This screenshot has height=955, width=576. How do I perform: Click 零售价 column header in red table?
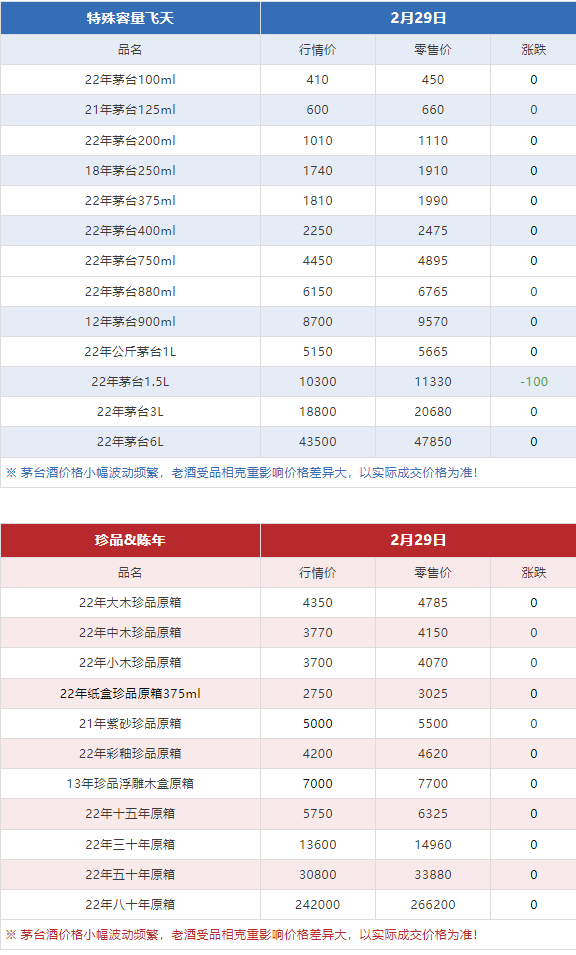coord(433,573)
